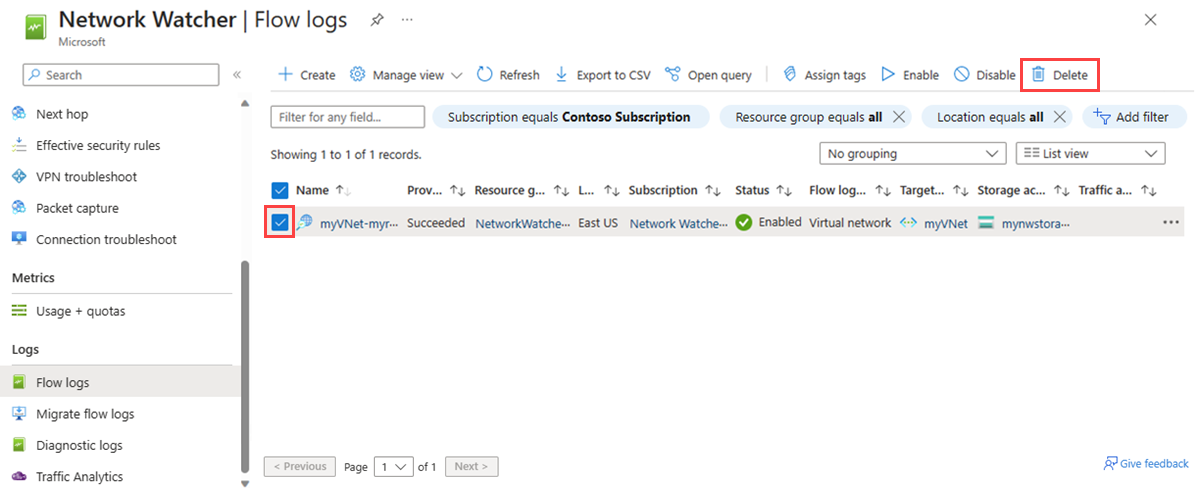Uncheck the myVNet flow log row checkbox

point(280,222)
